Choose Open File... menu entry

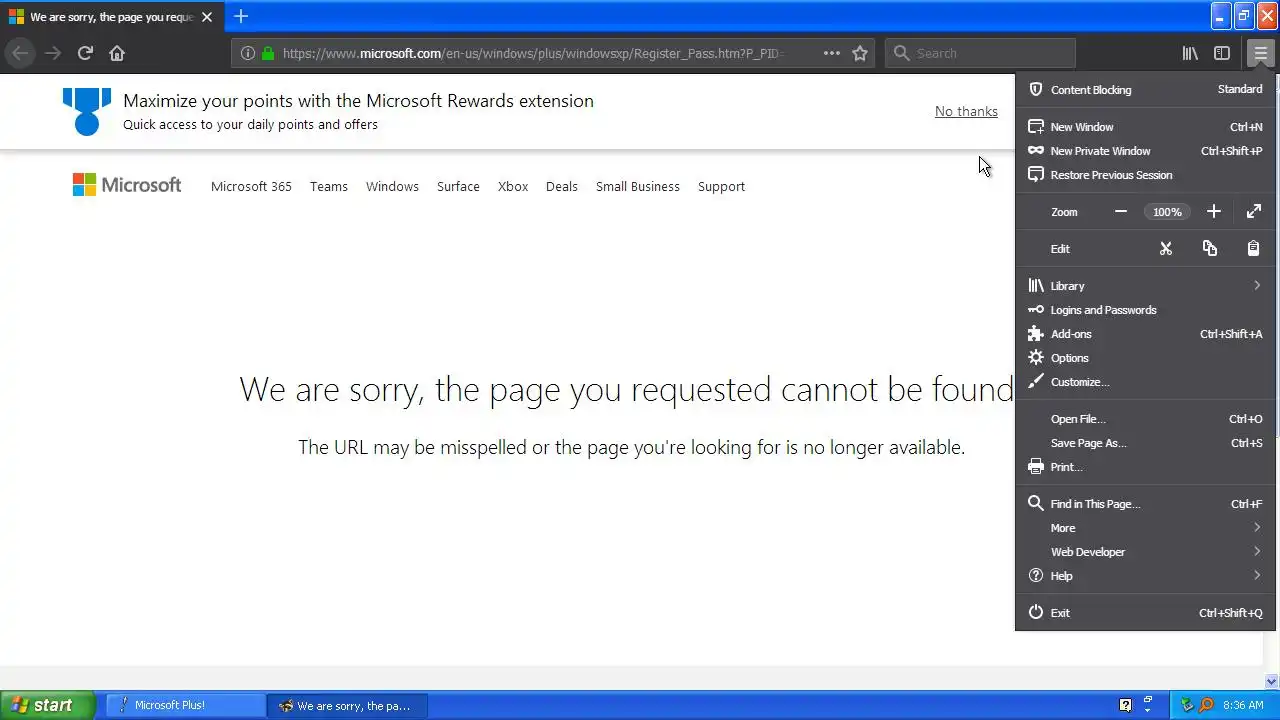click(1145, 419)
